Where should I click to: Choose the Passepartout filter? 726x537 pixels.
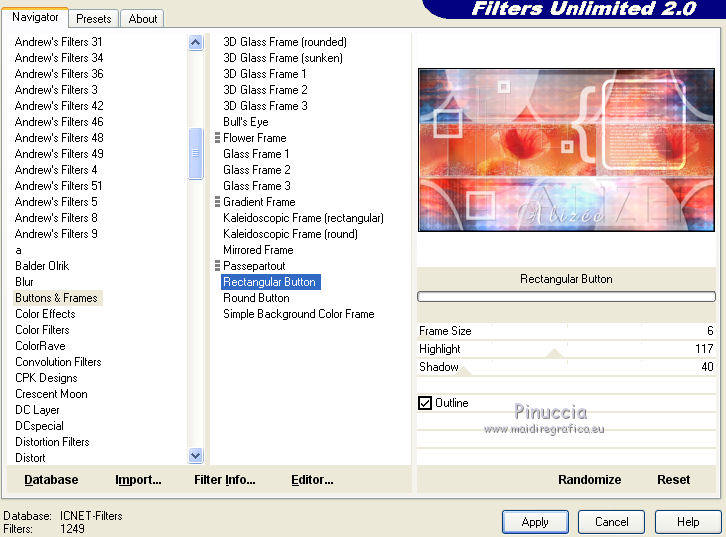coord(254,266)
